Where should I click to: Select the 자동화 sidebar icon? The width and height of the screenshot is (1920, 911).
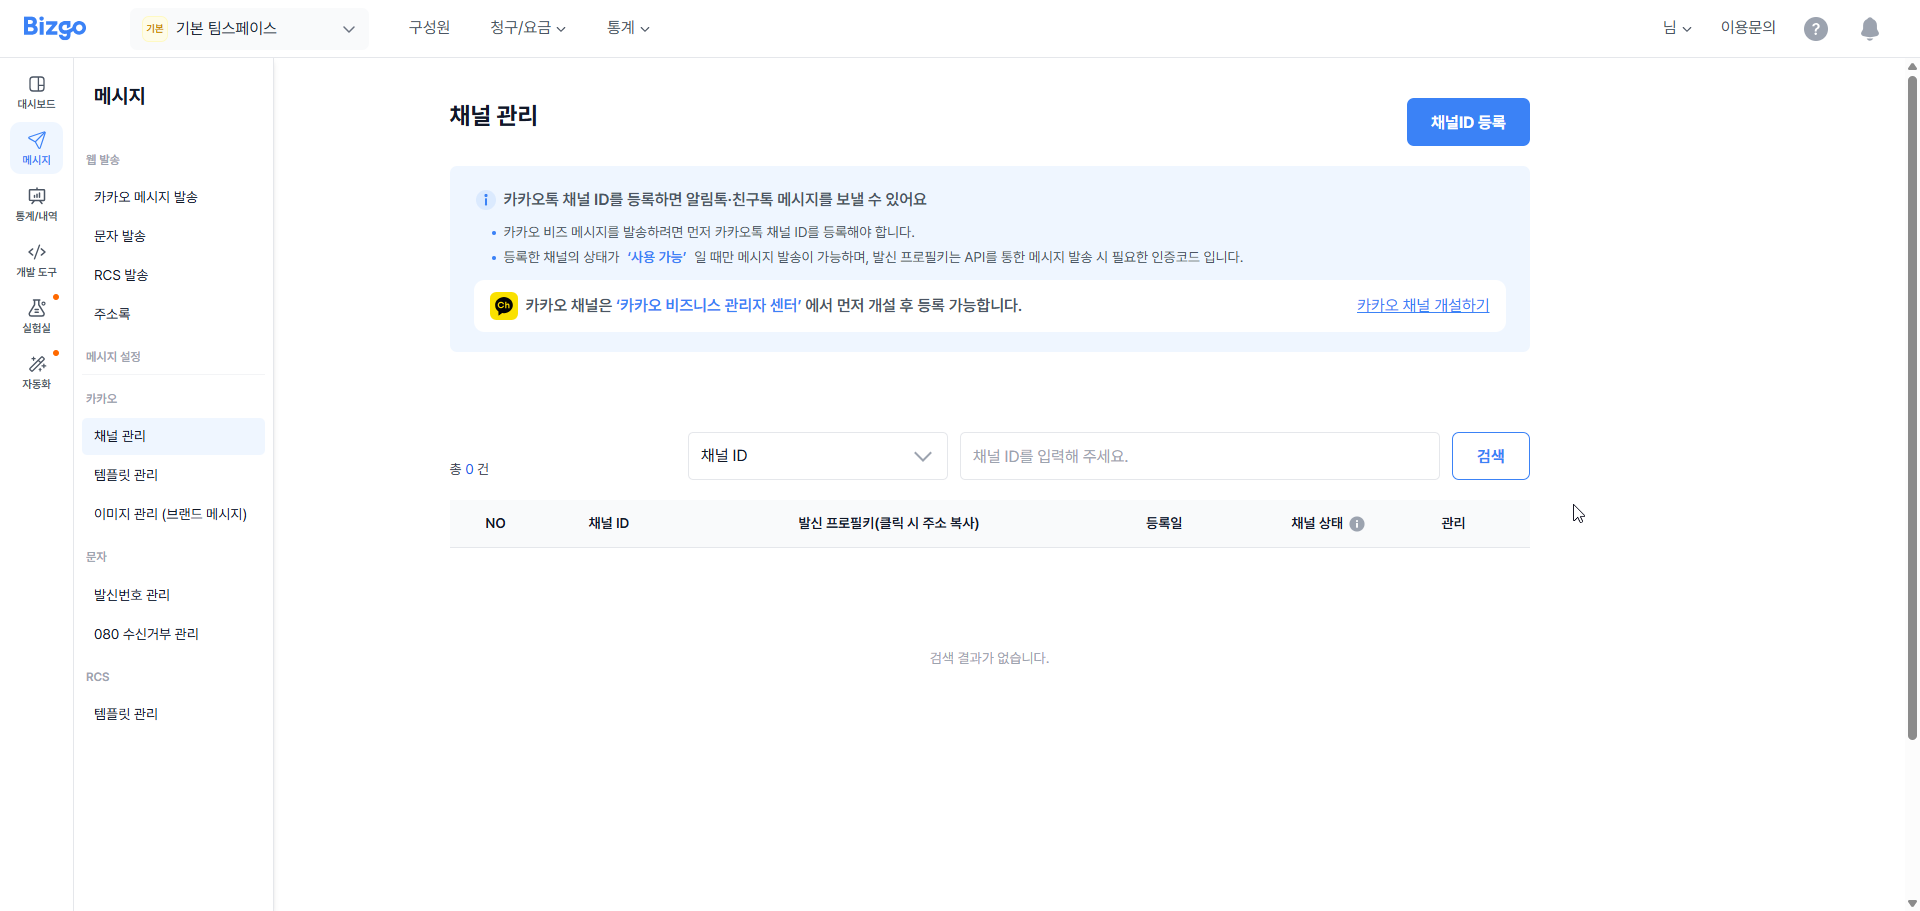click(x=36, y=371)
